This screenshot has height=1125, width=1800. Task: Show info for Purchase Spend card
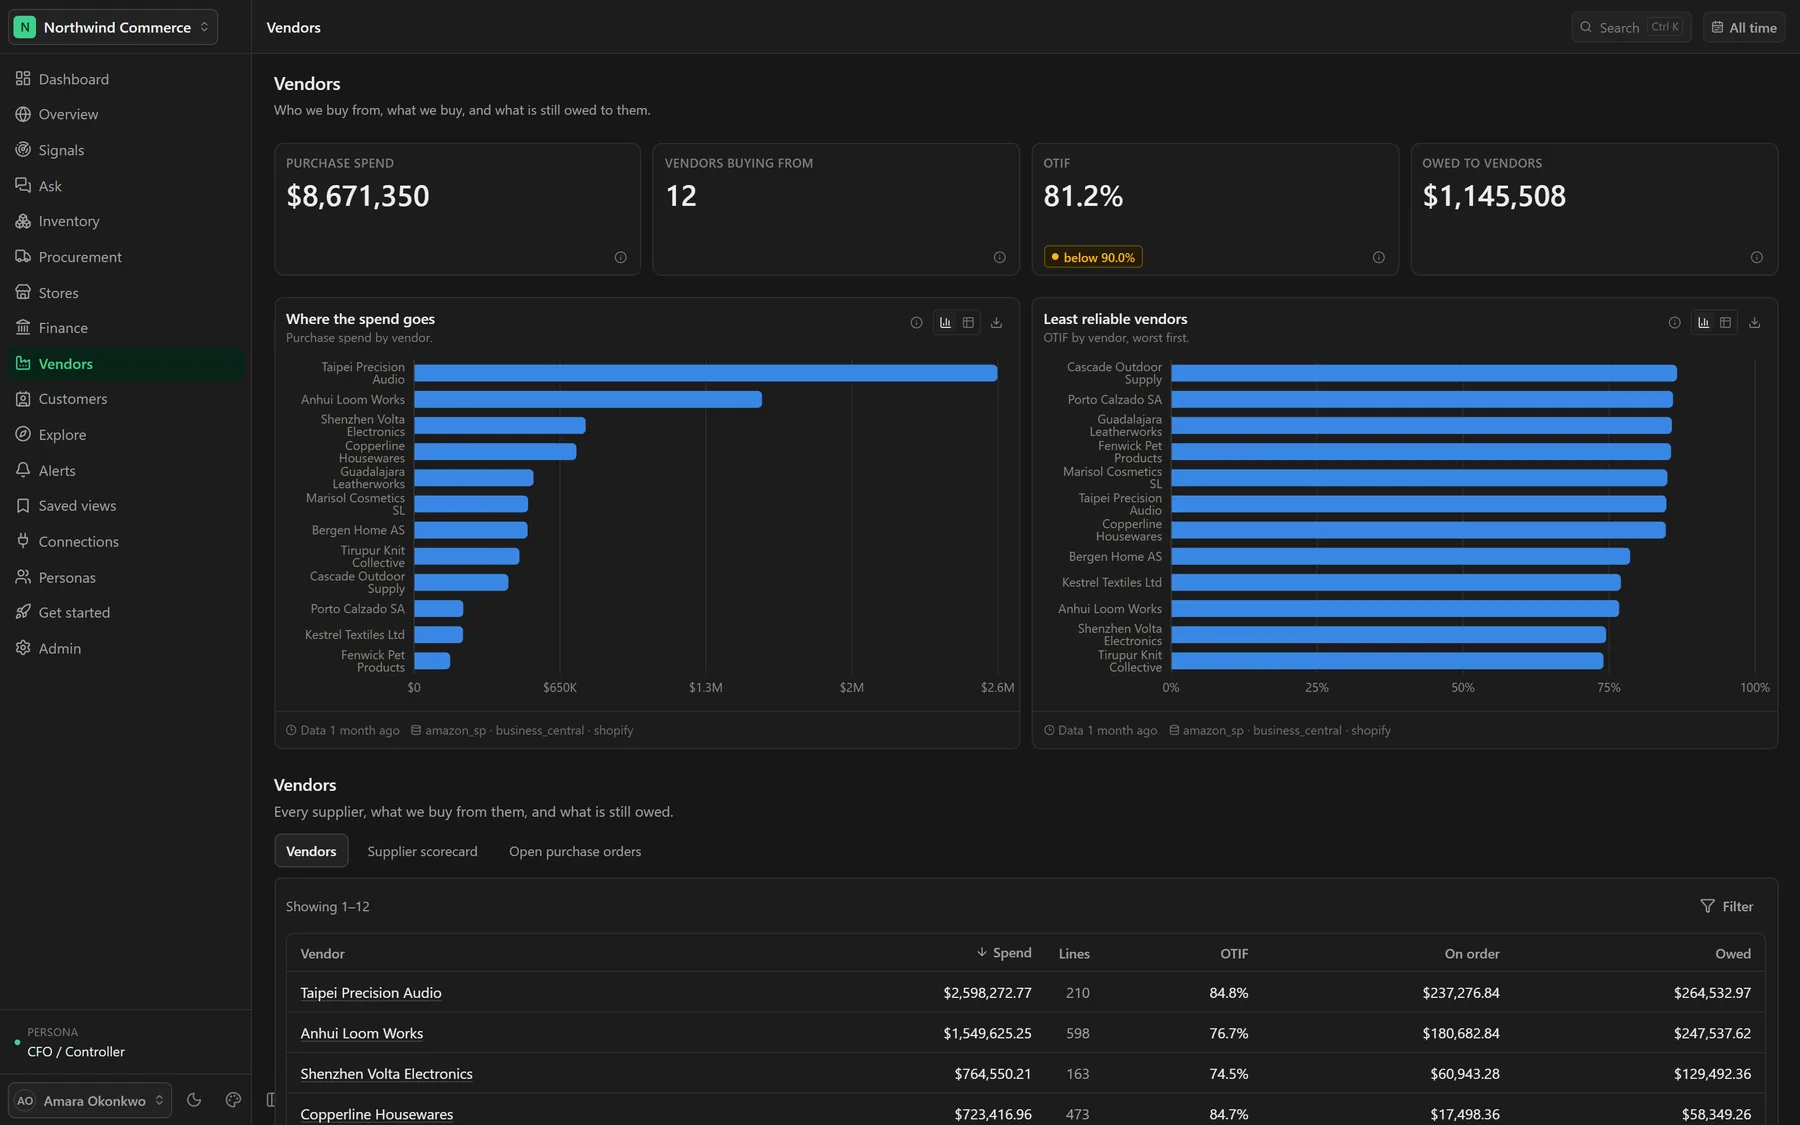click(620, 258)
